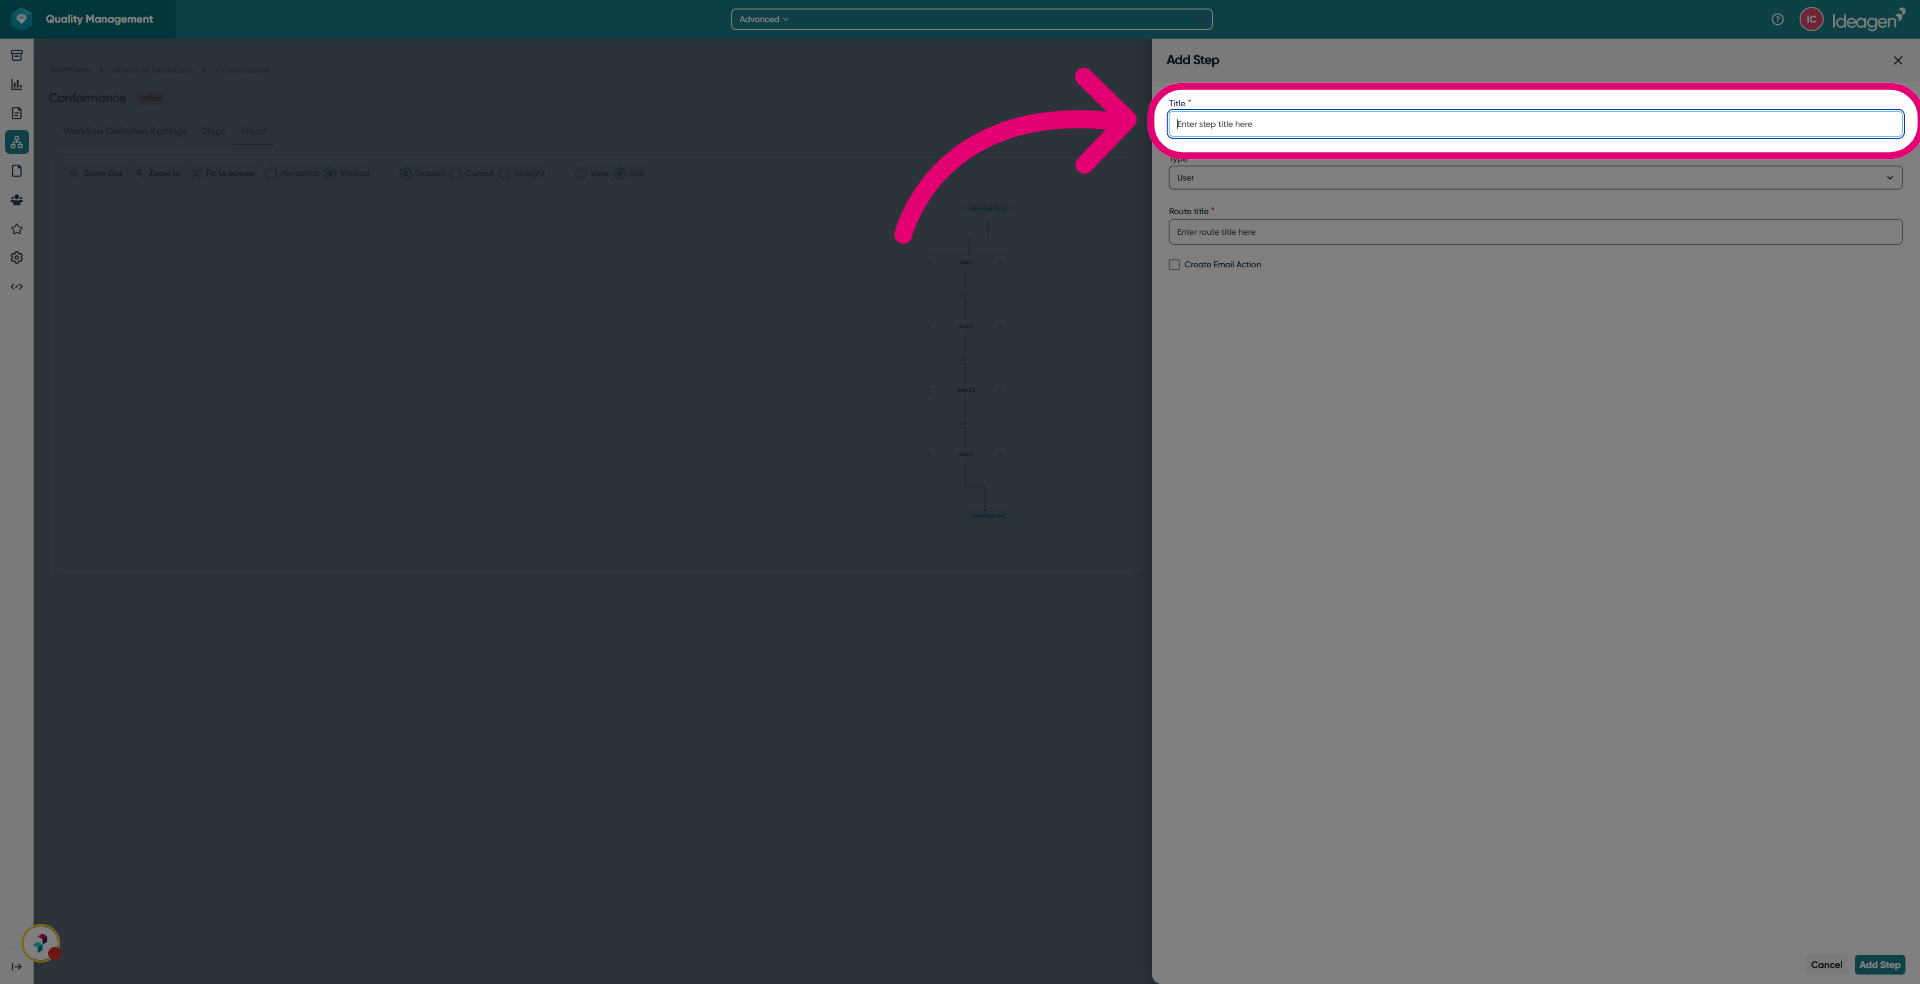Open the Type dropdown showing User

(1535, 178)
